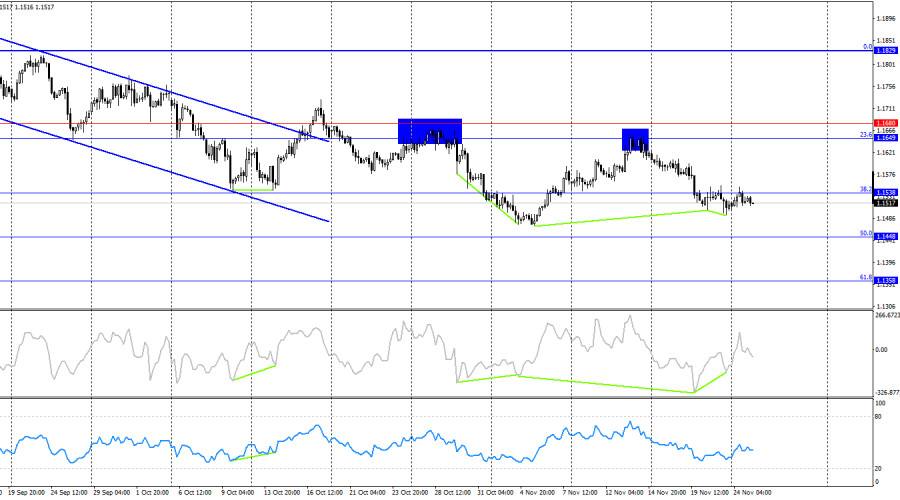The height and width of the screenshot is (500, 900).
Task: Click the 23.6 Fibonacci level label
Action: [866, 135]
